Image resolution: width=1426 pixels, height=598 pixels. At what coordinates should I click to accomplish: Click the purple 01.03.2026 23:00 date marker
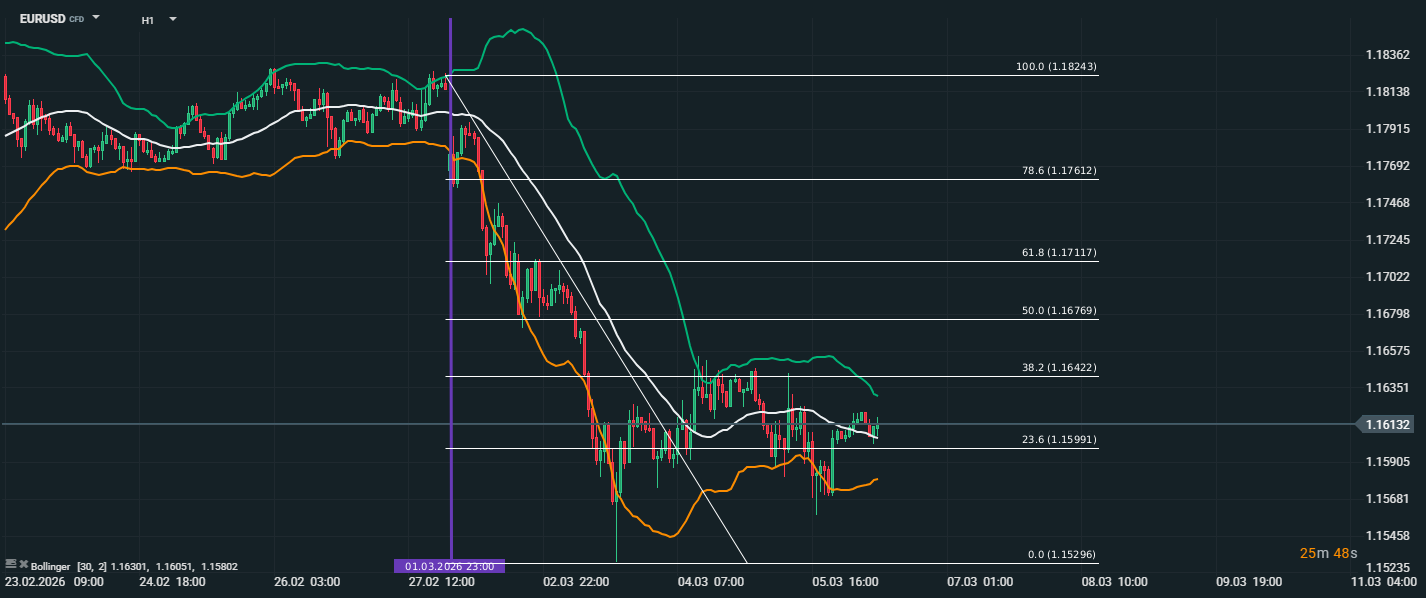pyautogui.click(x=450, y=566)
